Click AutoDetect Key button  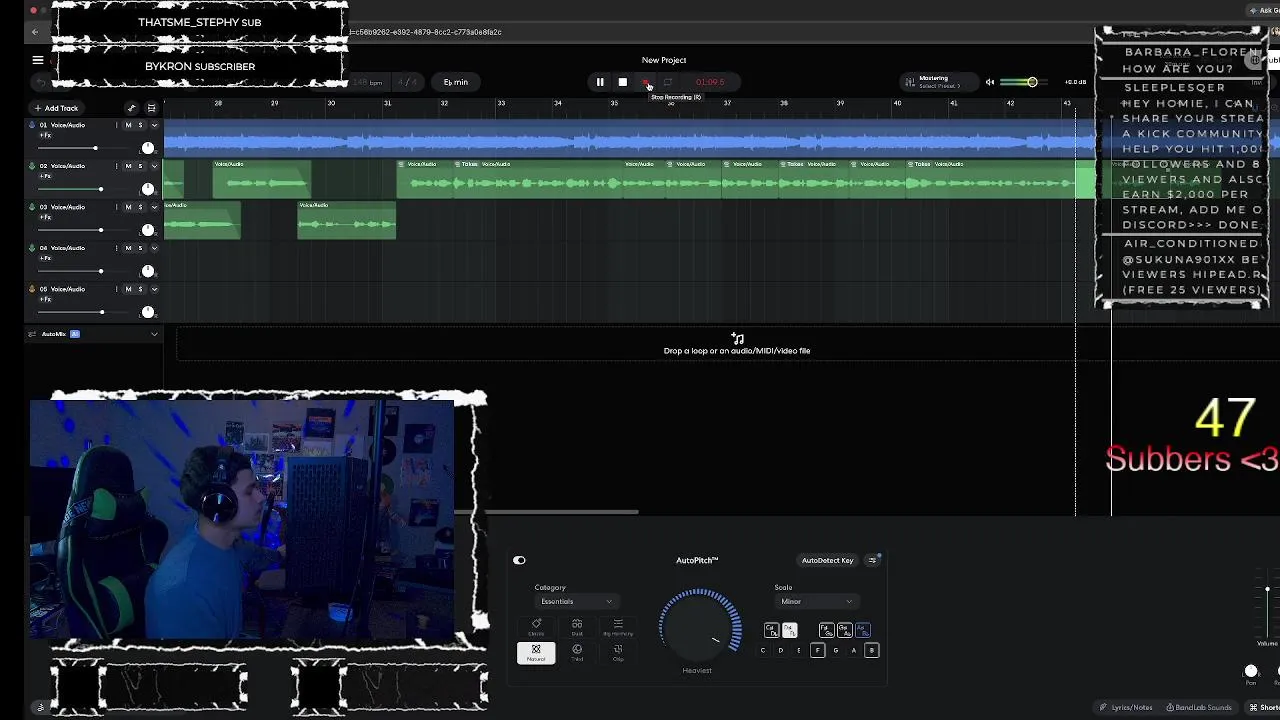point(827,560)
